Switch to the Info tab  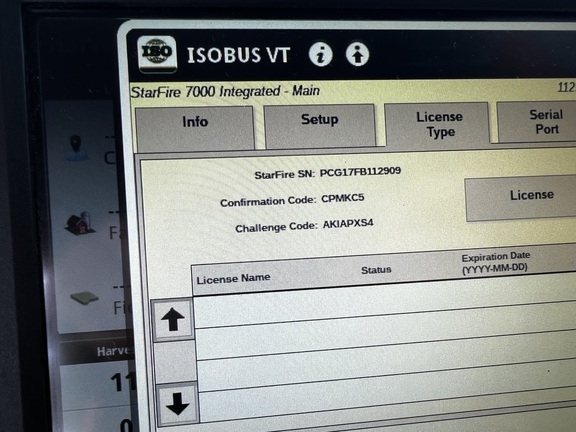[x=195, y=128]
